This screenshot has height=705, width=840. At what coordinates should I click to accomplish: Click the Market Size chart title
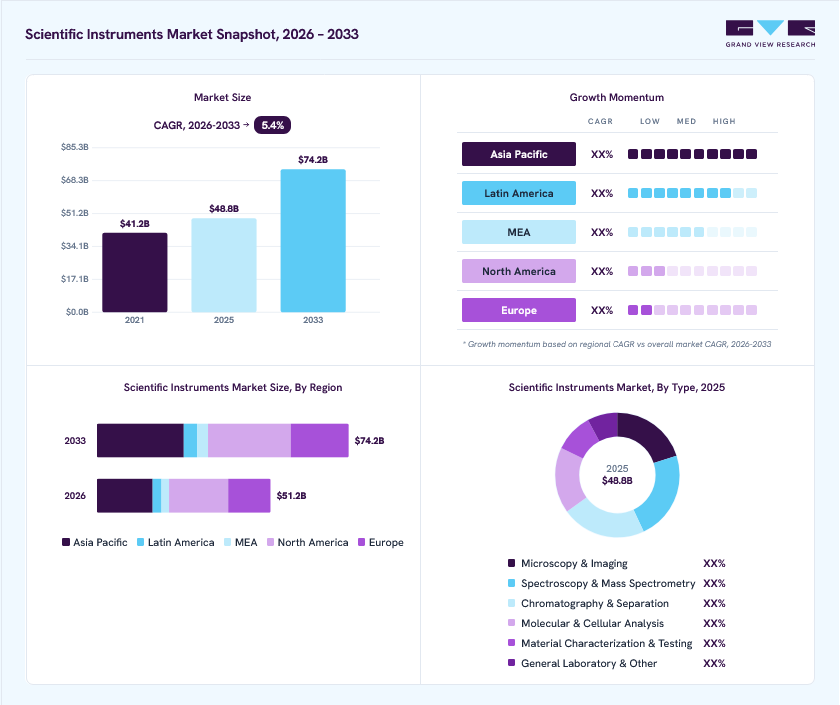222,98
